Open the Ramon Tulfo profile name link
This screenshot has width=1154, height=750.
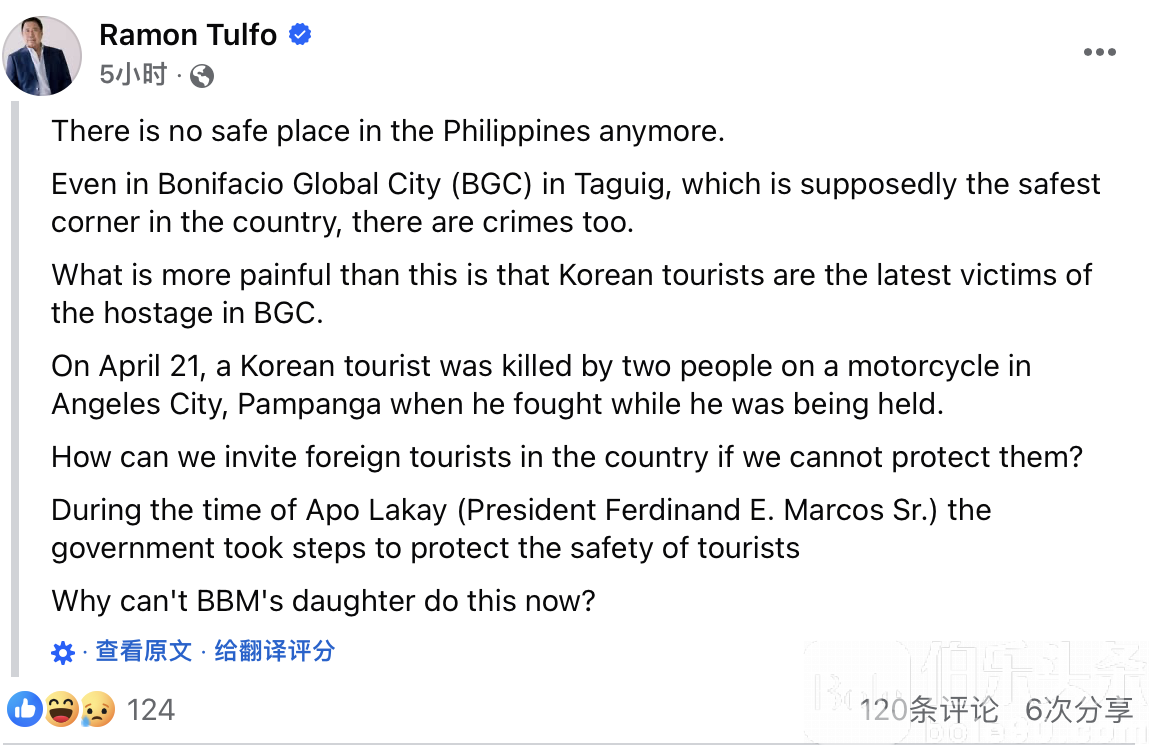(x=188, y=35)
